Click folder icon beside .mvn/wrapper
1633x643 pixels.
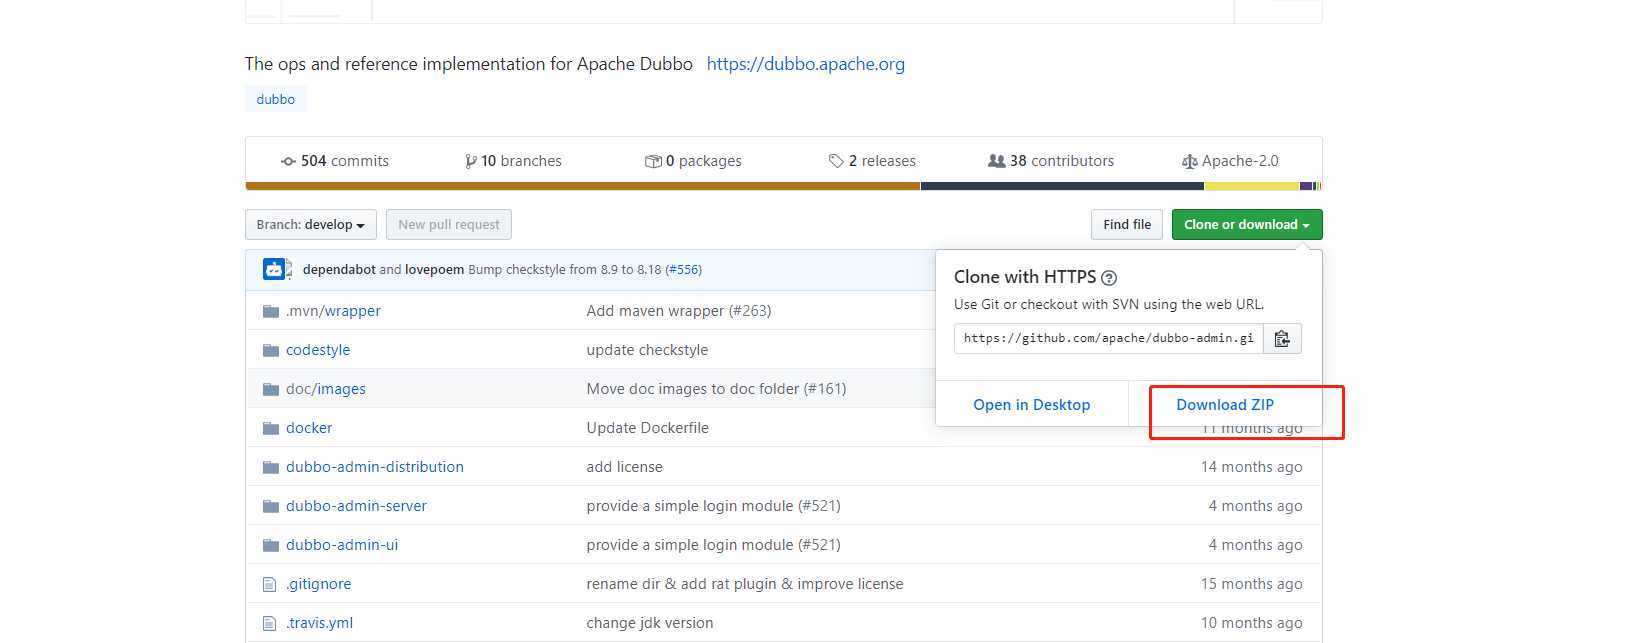point(270,311)
